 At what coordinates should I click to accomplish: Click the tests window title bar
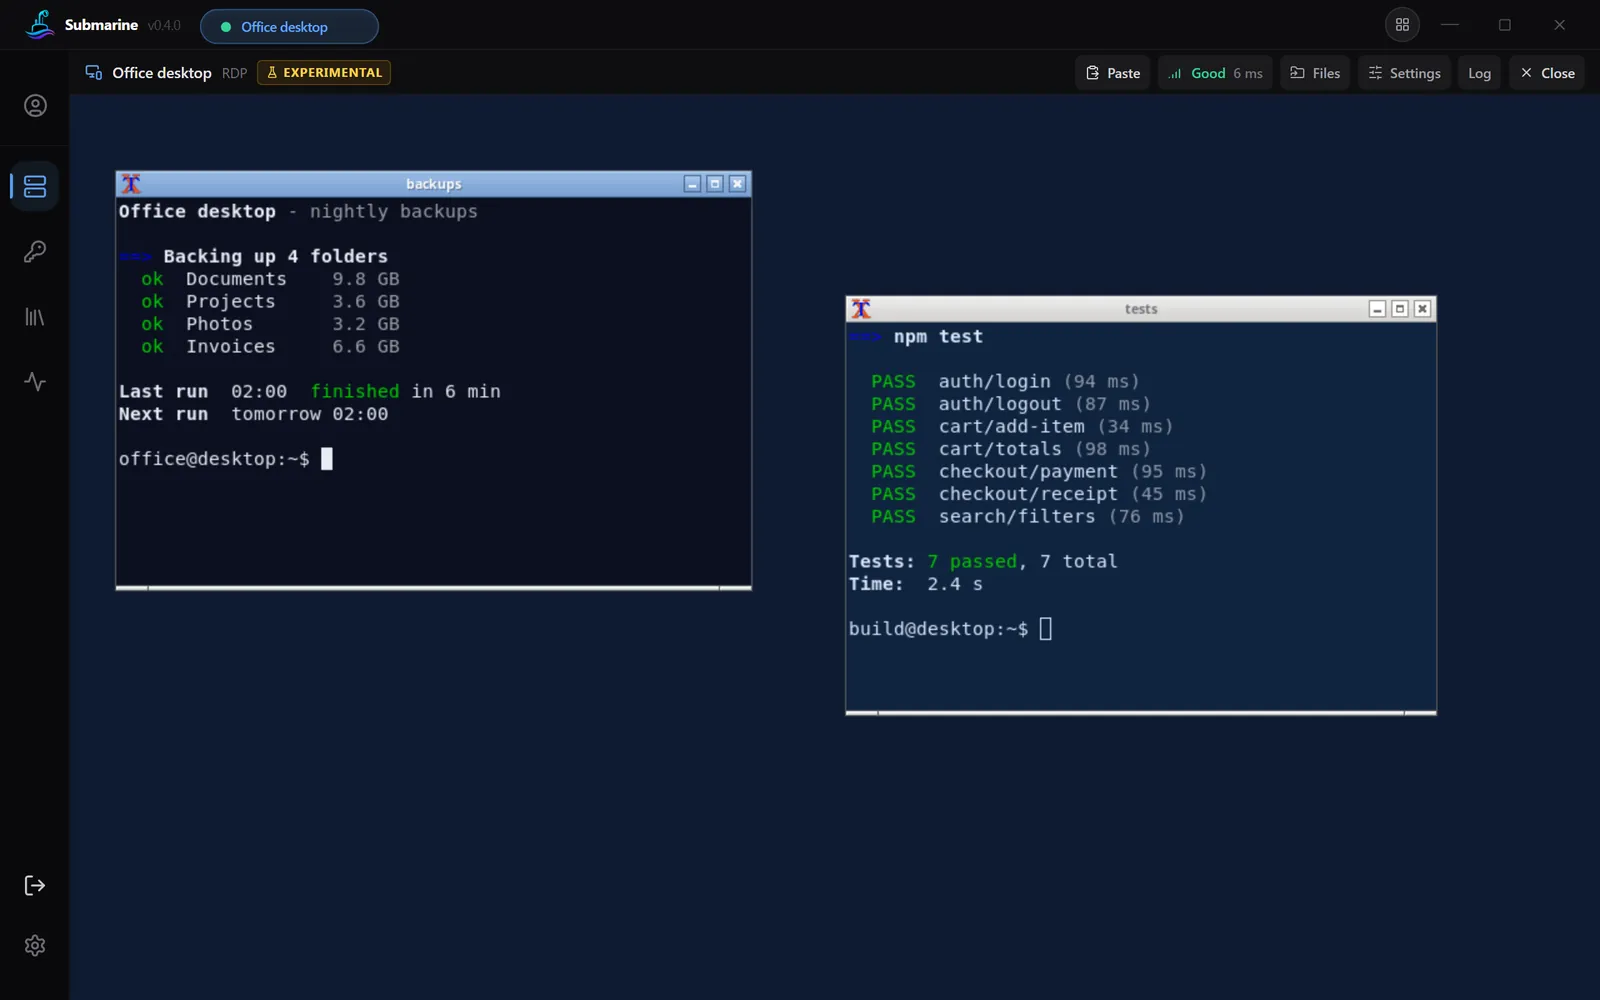click(1141, 309)
